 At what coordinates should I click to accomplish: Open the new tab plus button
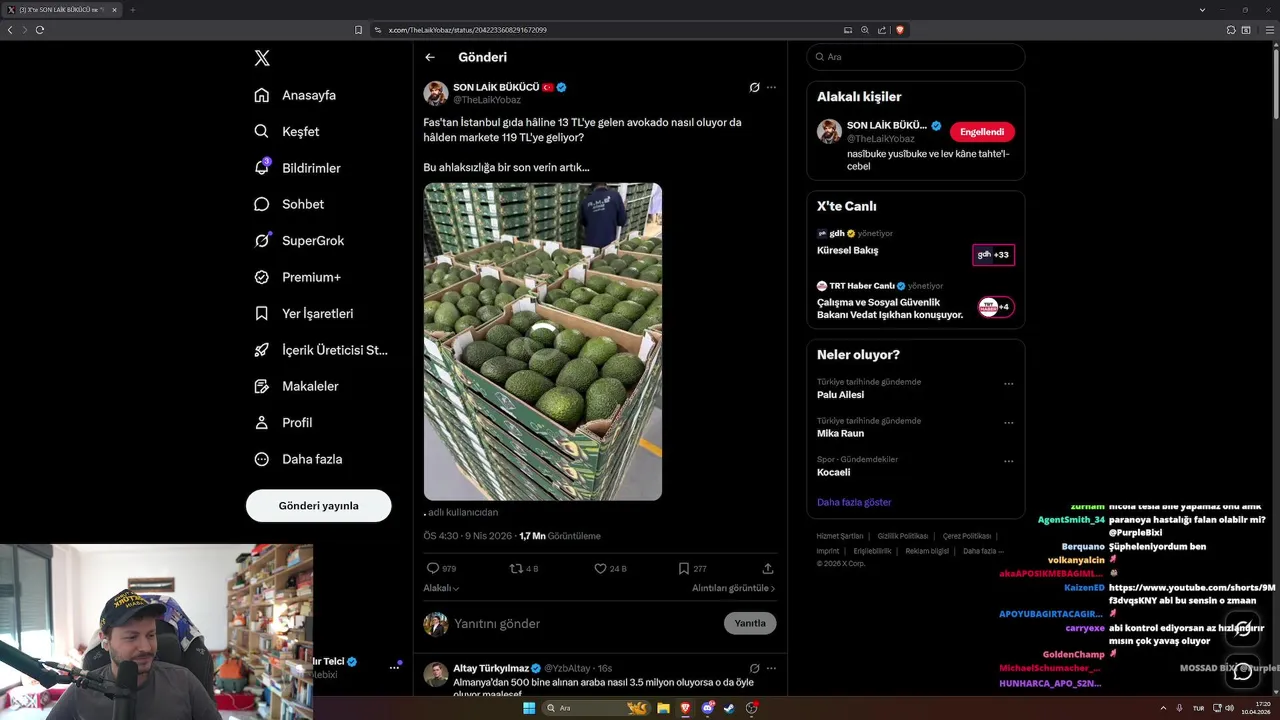(x=132, y=10)
